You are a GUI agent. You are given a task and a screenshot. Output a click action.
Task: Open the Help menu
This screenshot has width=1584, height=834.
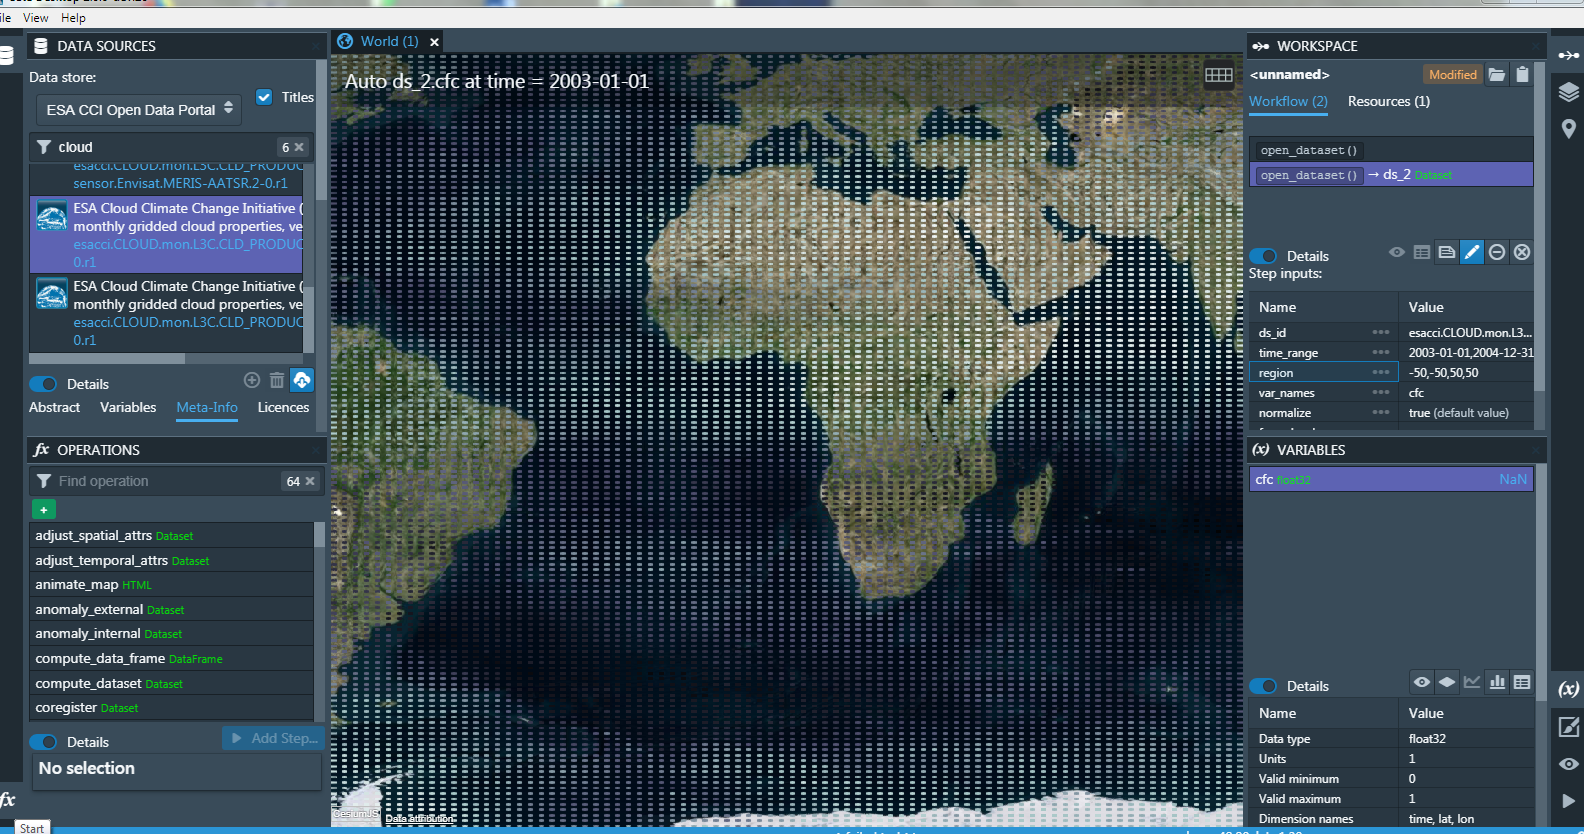pos(73,18)
